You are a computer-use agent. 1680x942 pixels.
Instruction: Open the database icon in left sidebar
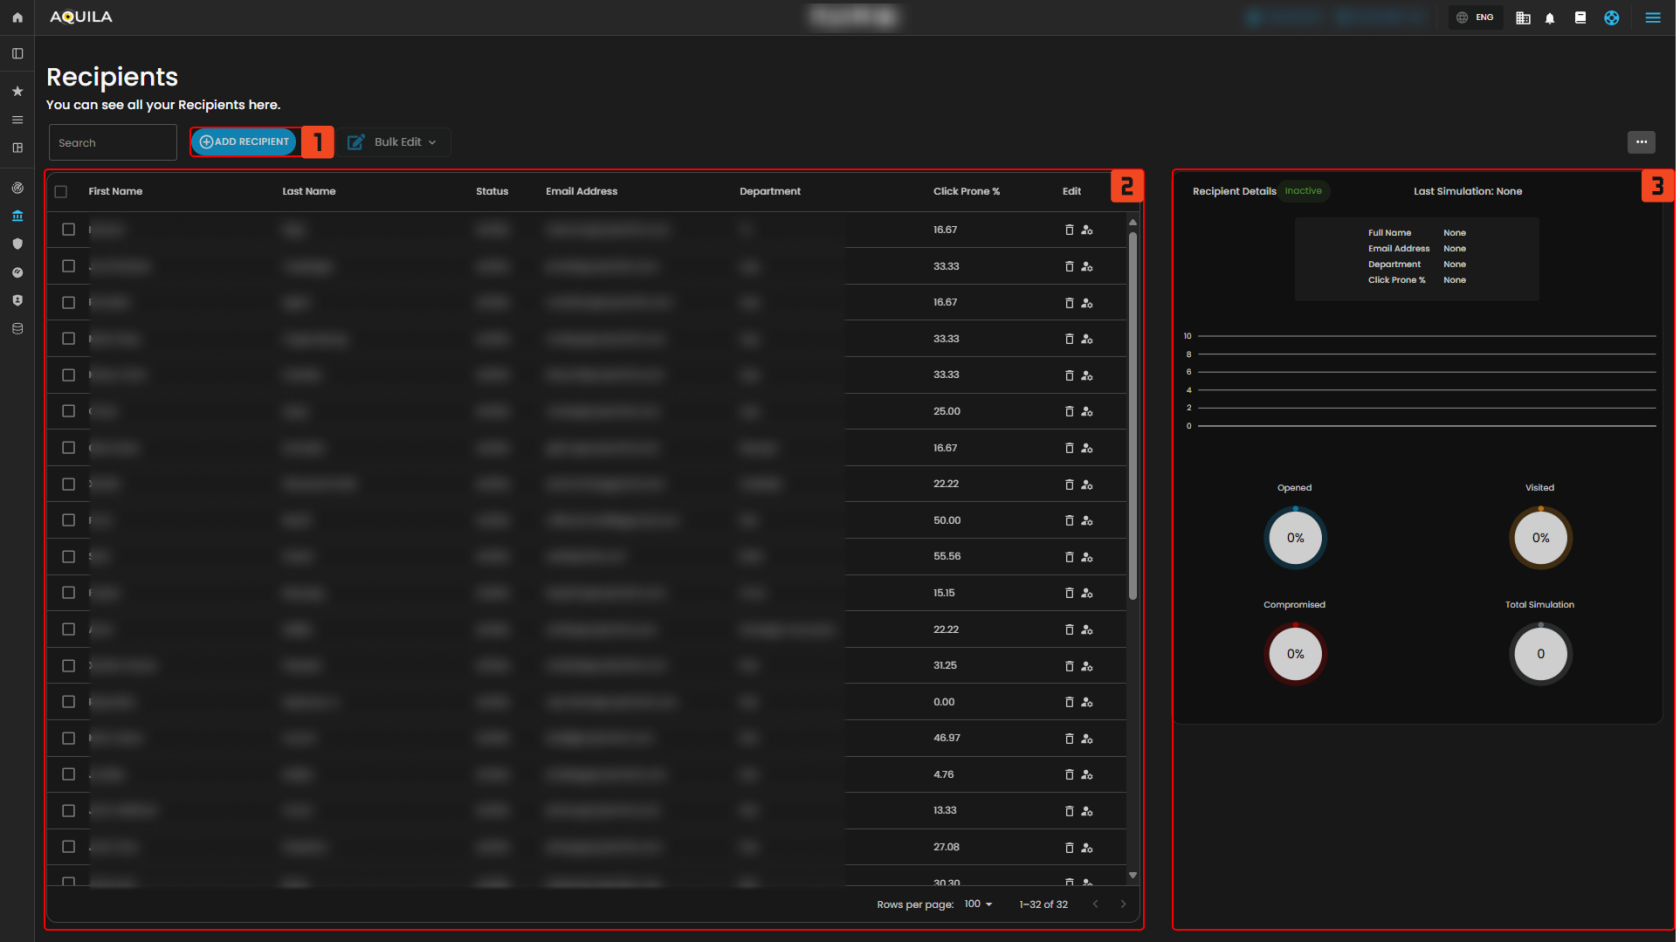(x=17, y=329)
